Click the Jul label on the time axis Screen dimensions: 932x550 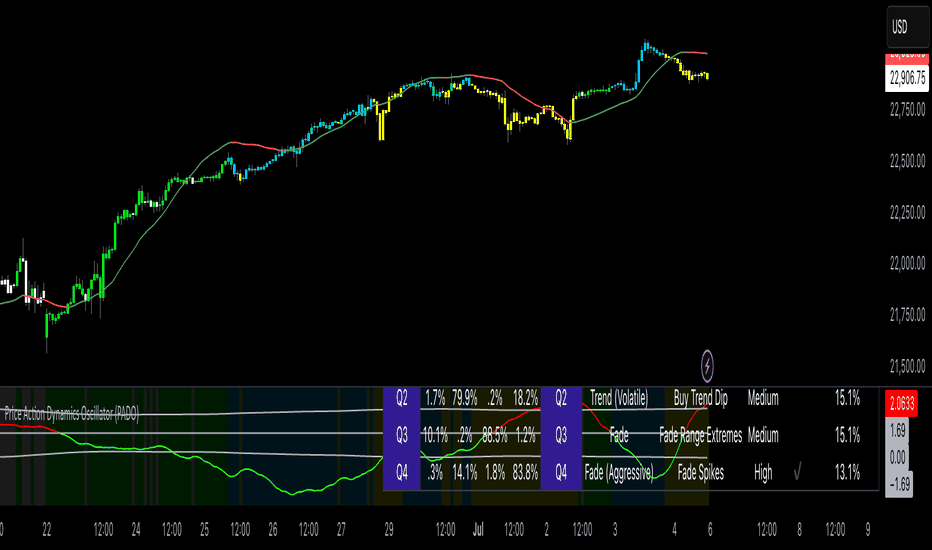point(478,529)
